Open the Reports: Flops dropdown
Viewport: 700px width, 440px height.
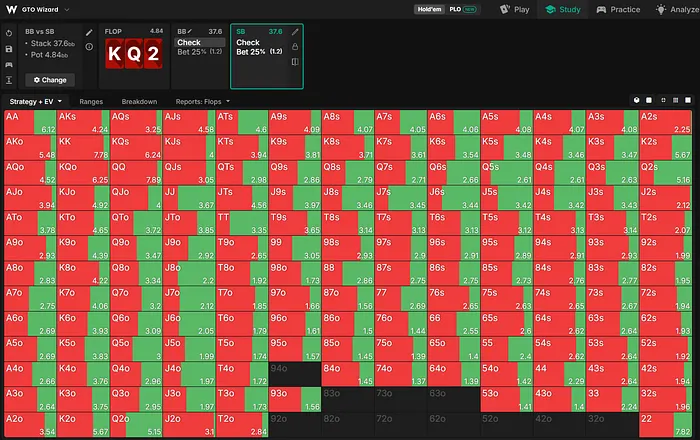(203, 102)
